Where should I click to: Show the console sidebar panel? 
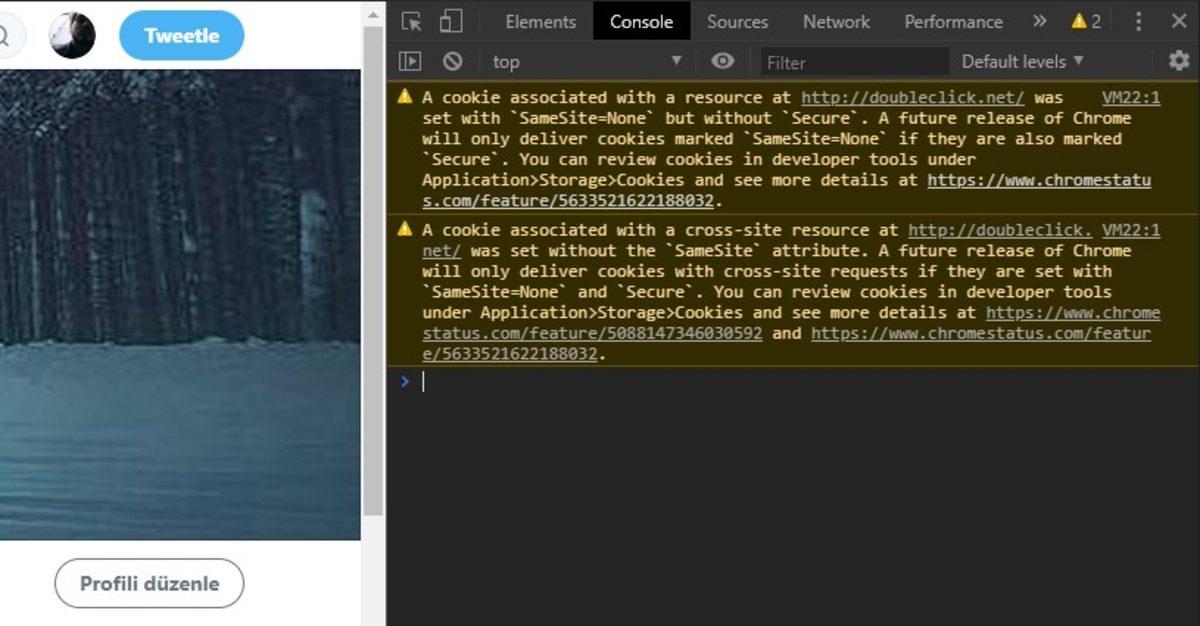[x=410, y=62]
